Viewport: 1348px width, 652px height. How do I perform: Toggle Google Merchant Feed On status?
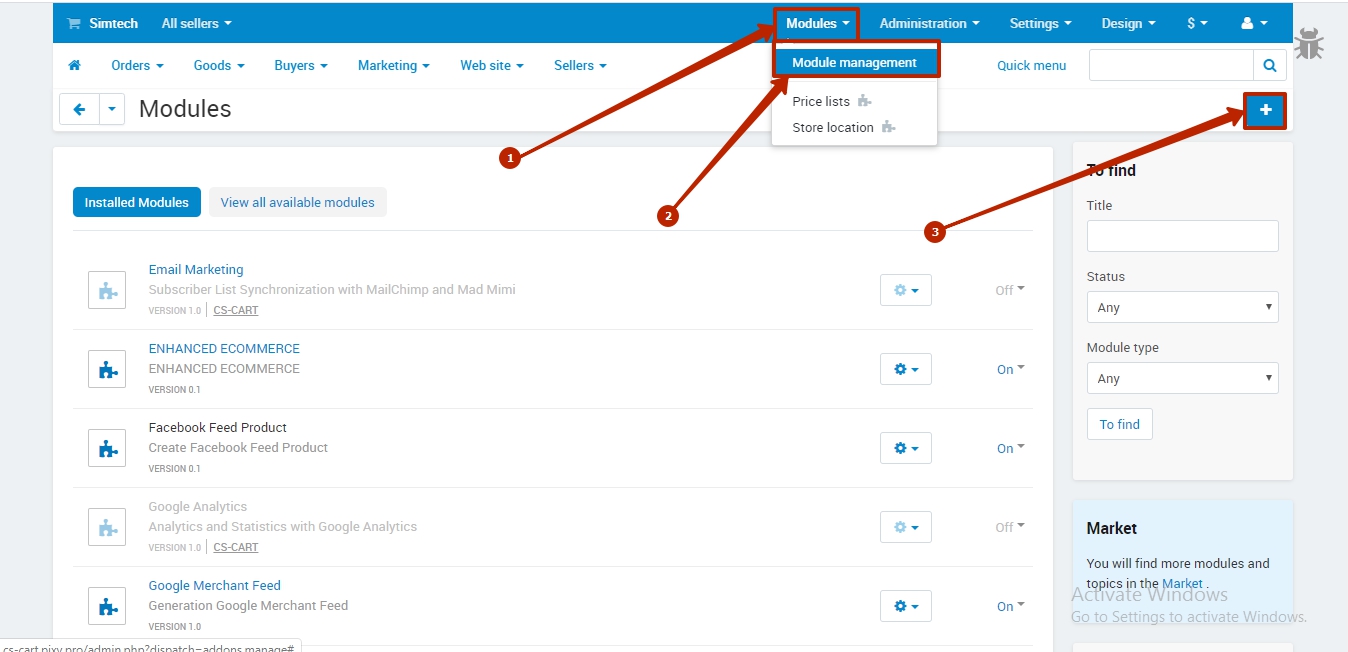pos(1010,606)
